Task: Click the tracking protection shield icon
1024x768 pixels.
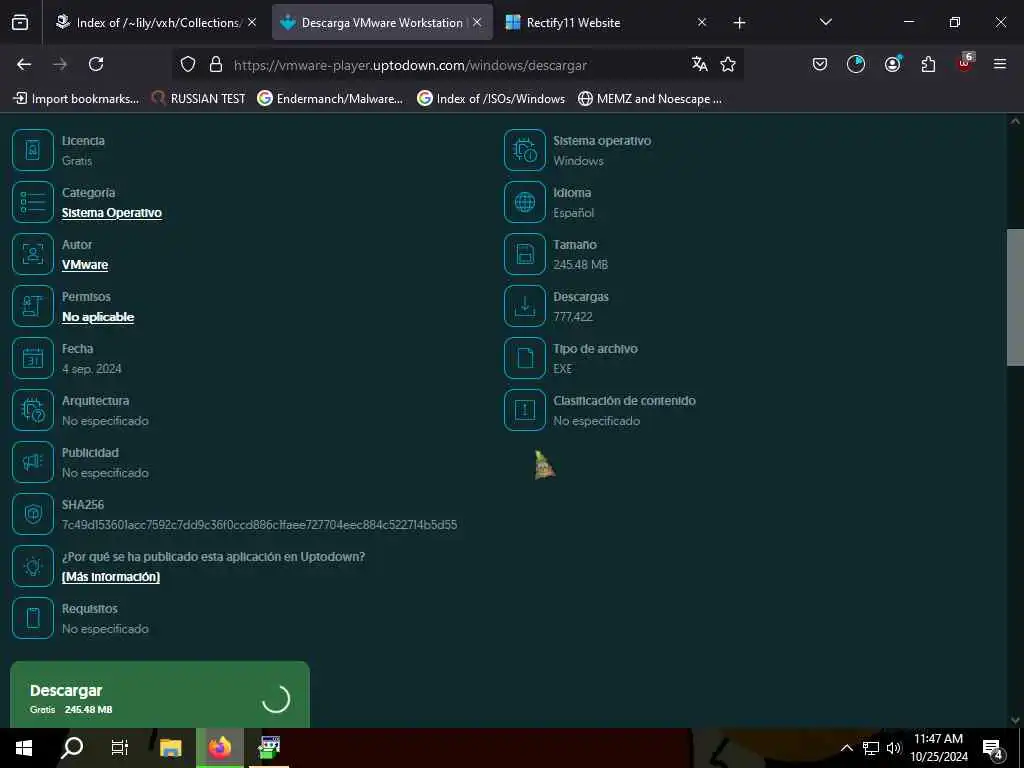Action: (188, 64)
